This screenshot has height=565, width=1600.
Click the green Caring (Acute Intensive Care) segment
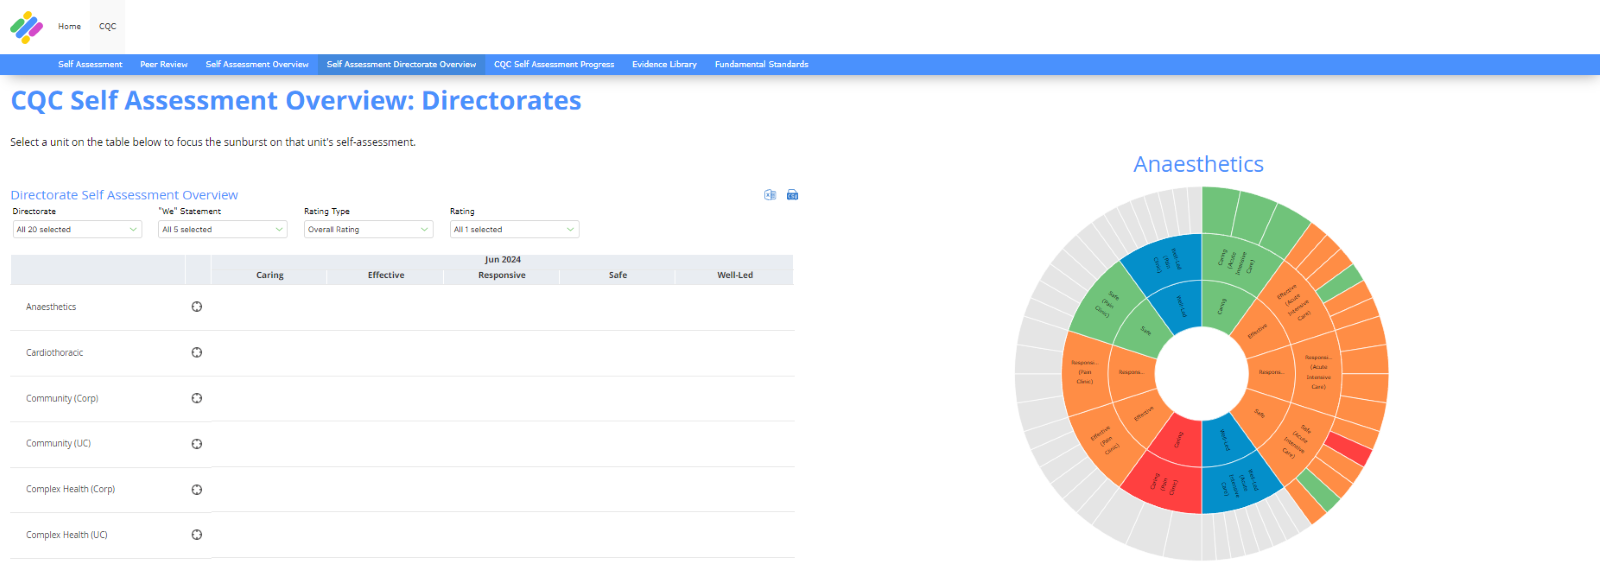[1238, 264]
